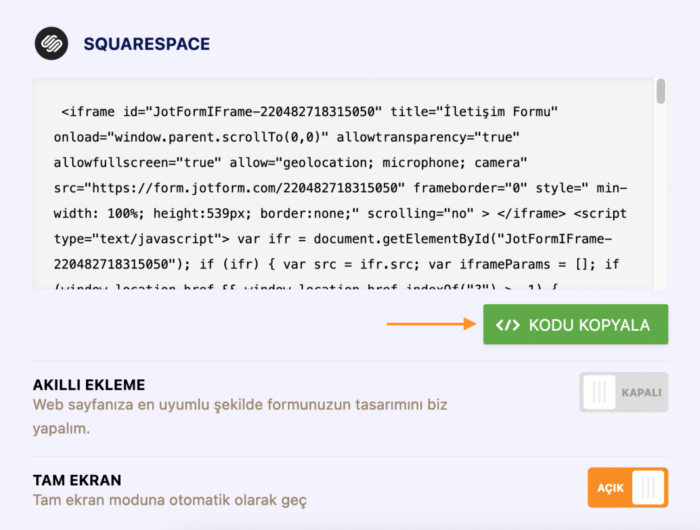Click the KODU KOPYALA button
The image size is (700, 530).
575,325
